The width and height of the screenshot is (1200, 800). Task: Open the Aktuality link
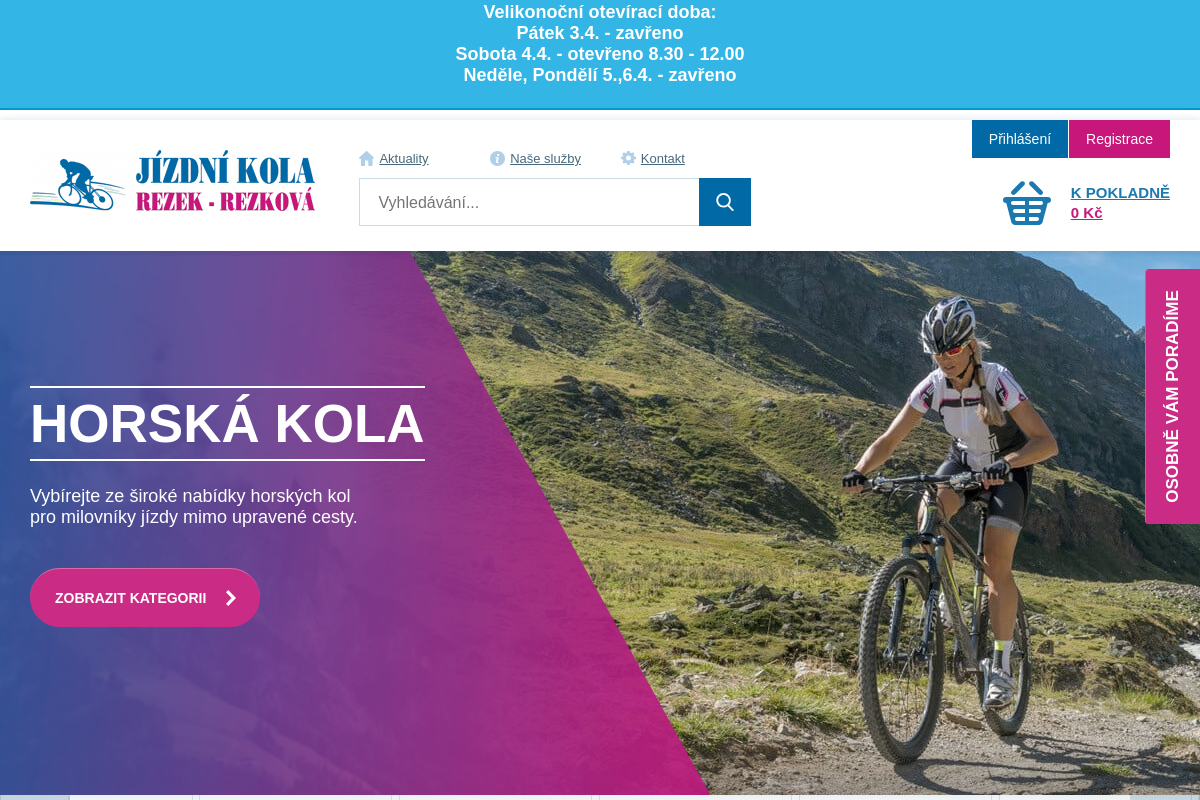[404, 158]
